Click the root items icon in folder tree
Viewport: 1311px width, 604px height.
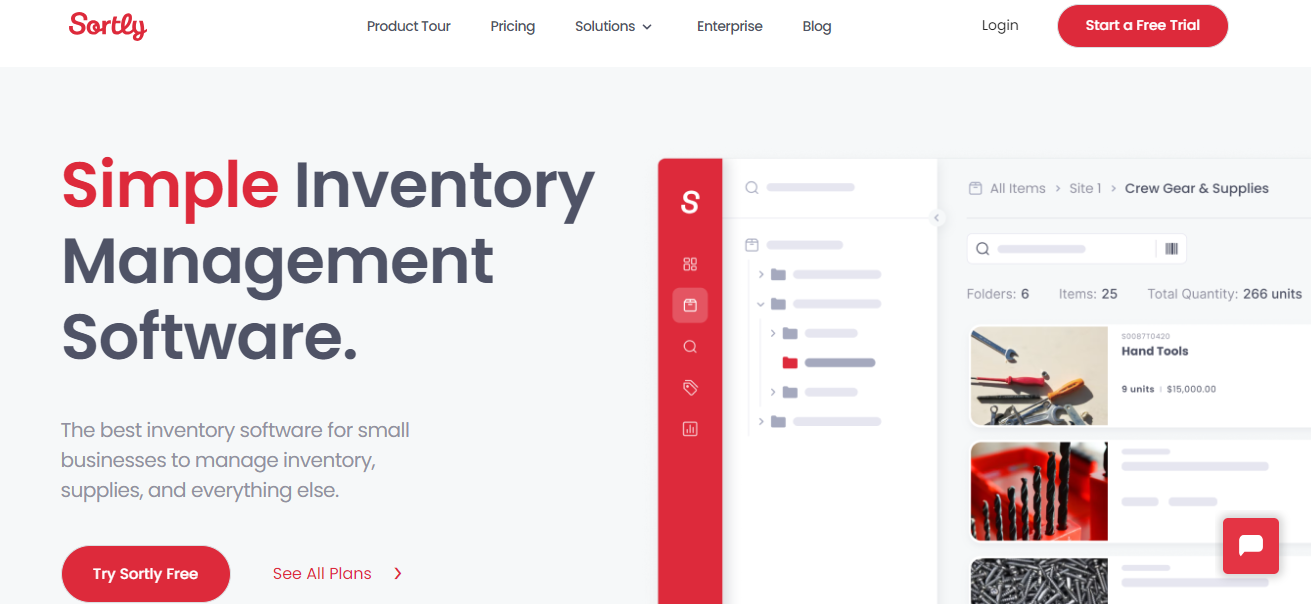click(x=753, y=245)
